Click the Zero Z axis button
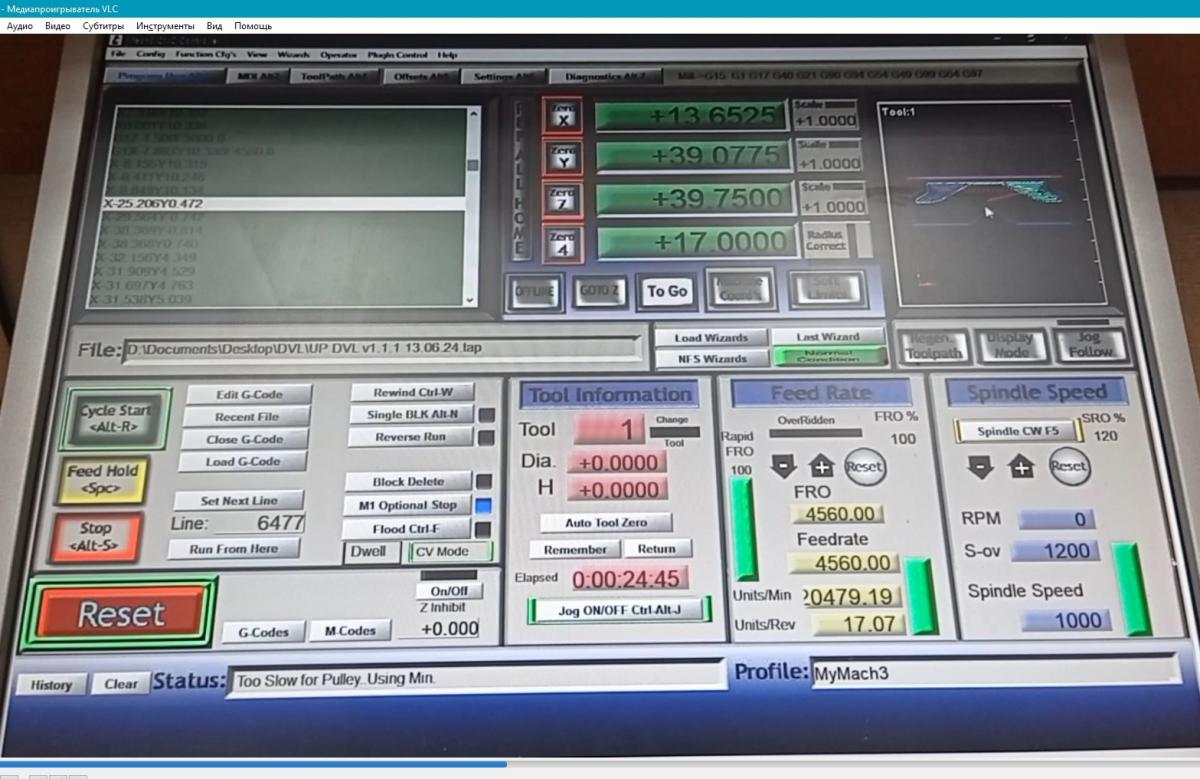Viewport: 1200px width, 779px height. click(x=562, y=201)
